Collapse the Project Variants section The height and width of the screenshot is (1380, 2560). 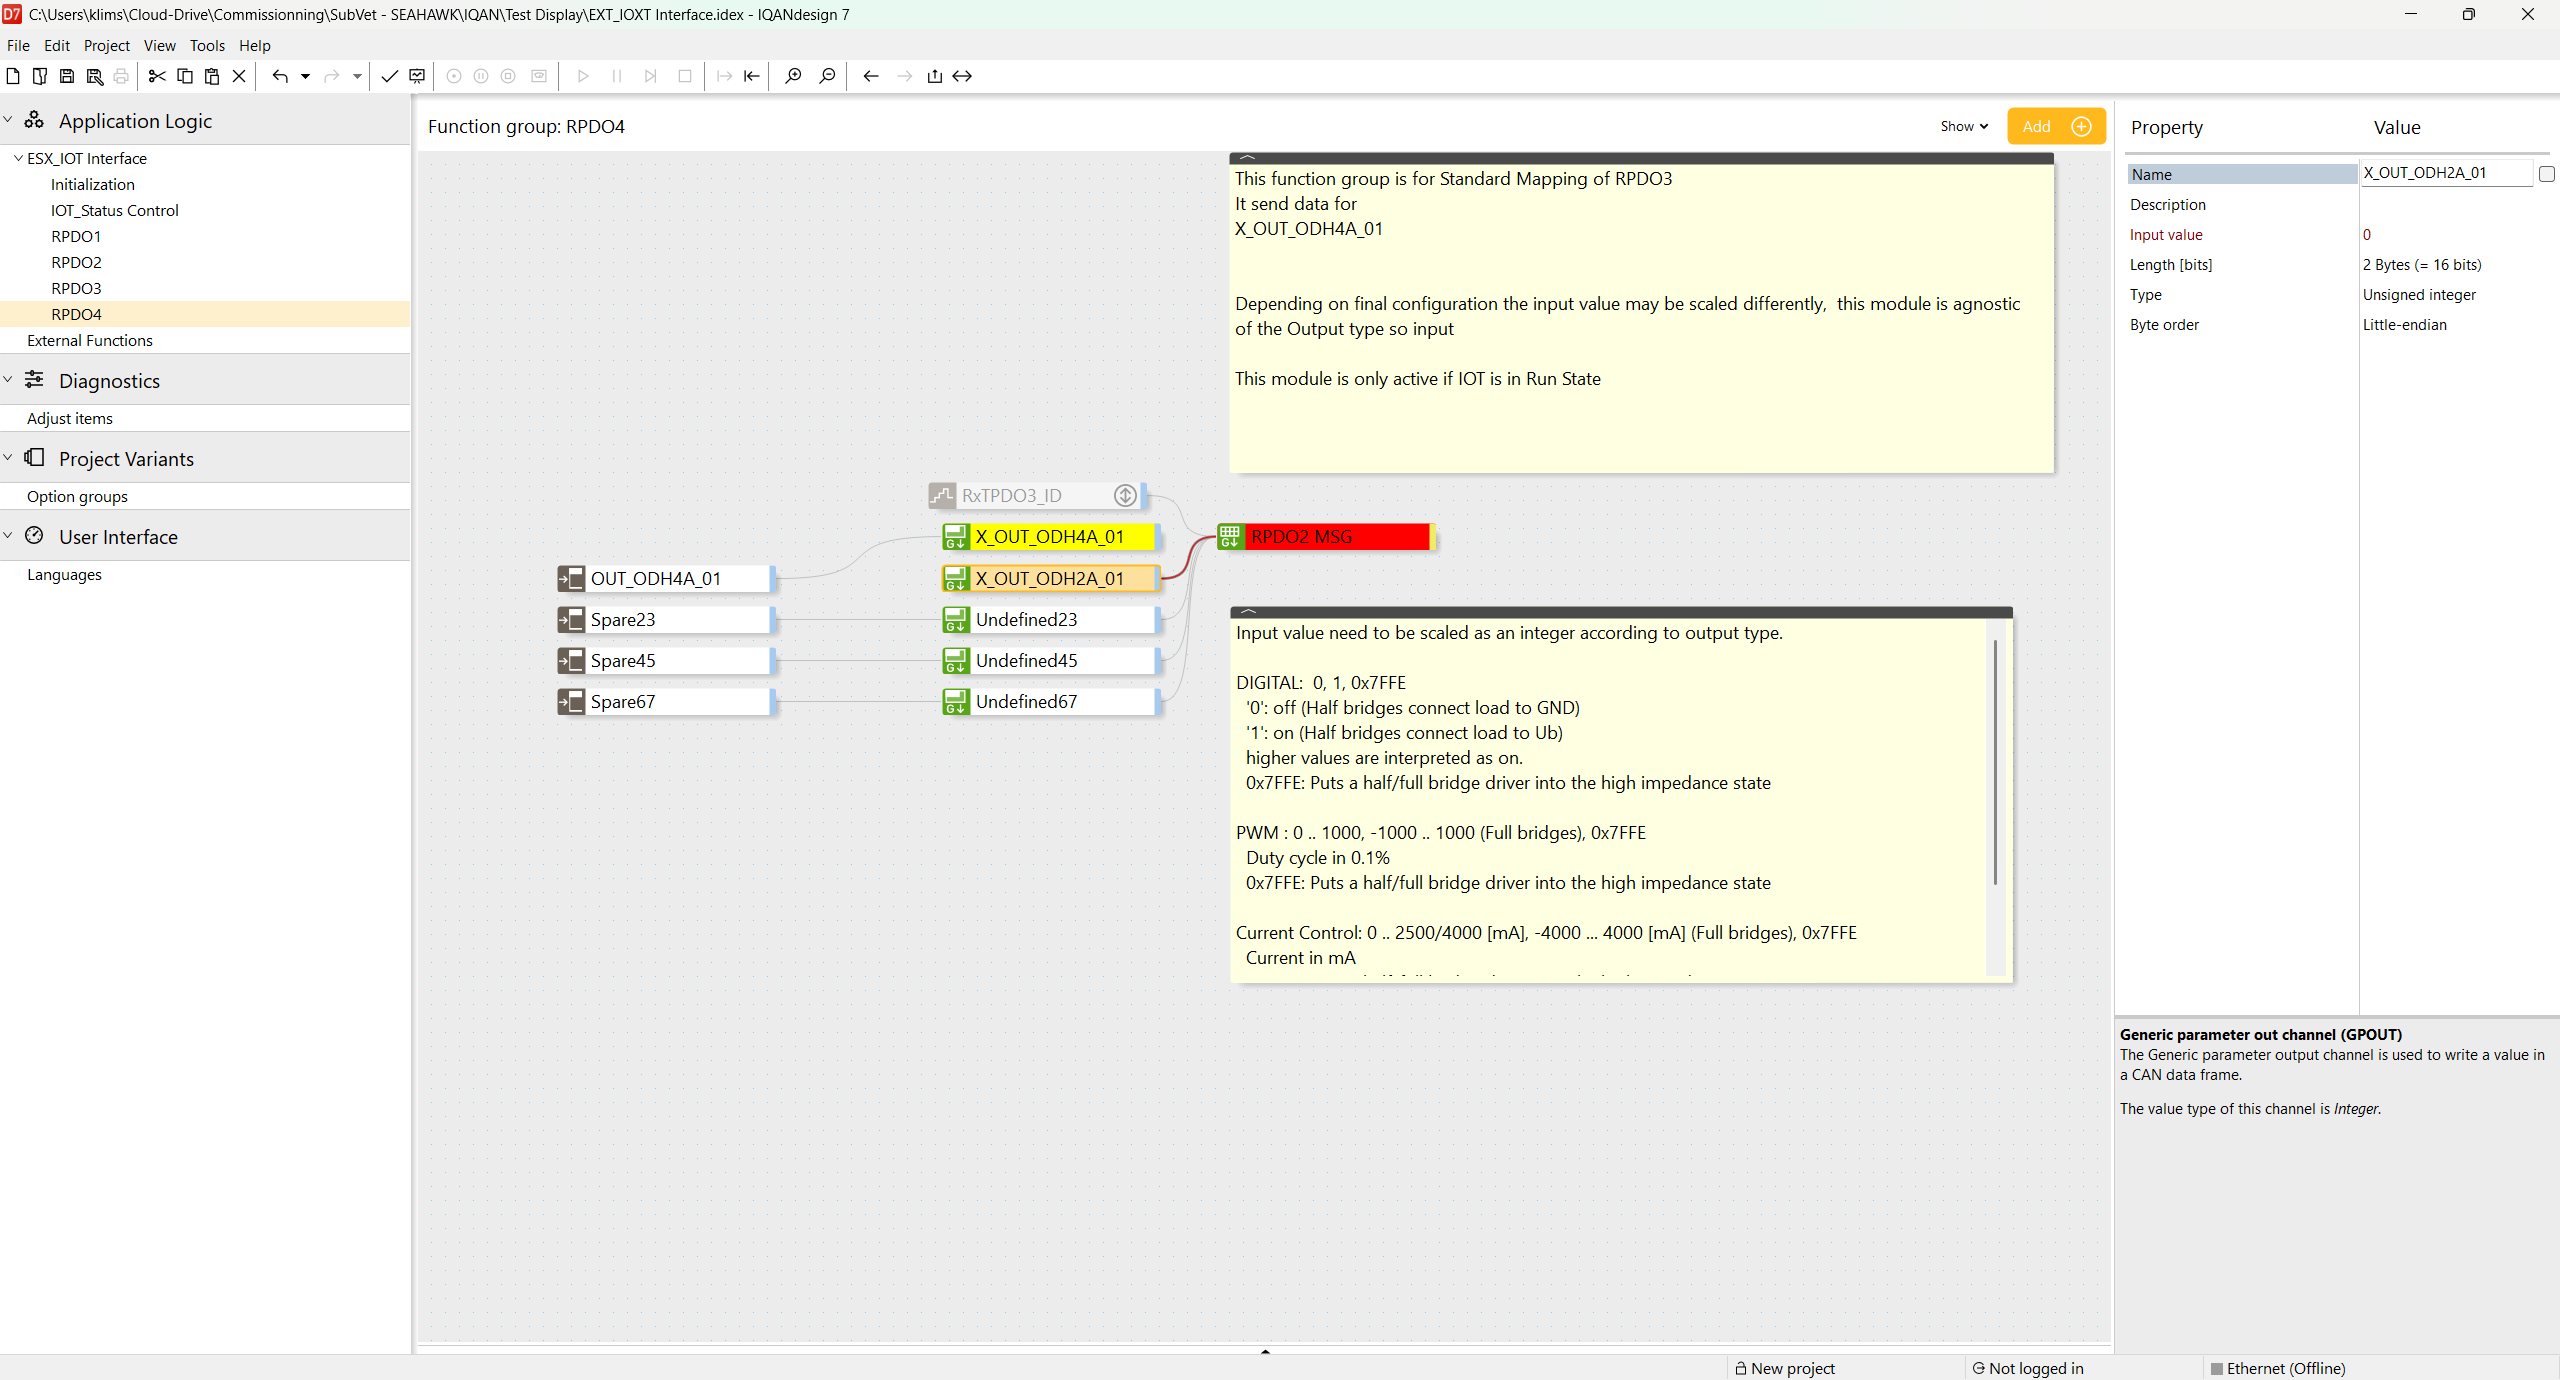click(8, 458)
